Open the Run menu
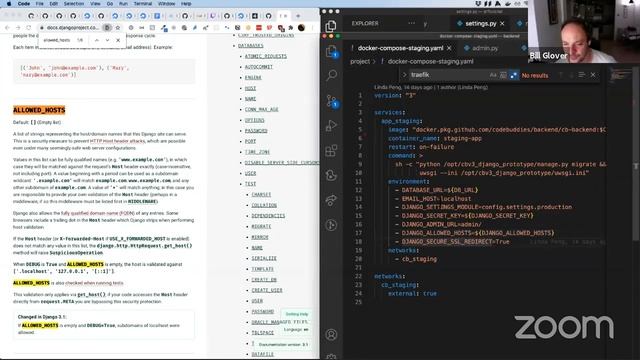Screen dimensions: 640x360 pyautogui.click(x=123, y=4)
